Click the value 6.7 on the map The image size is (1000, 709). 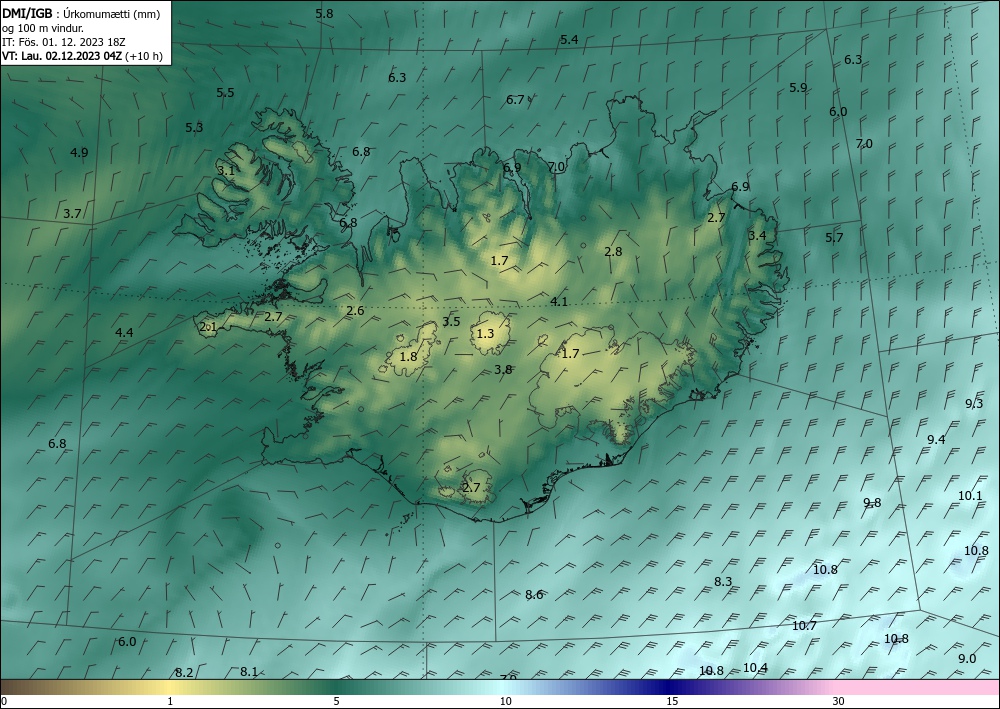(515, 99)
